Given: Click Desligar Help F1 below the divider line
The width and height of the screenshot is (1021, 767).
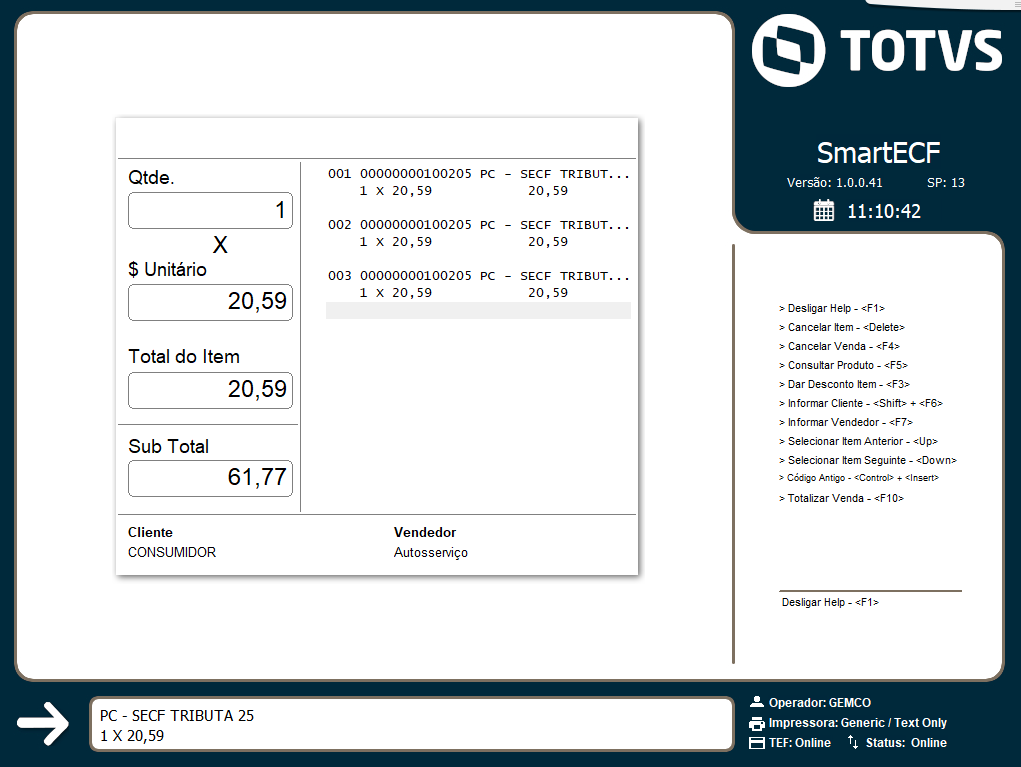Looking at the screenshot, I should pos(830,602).
